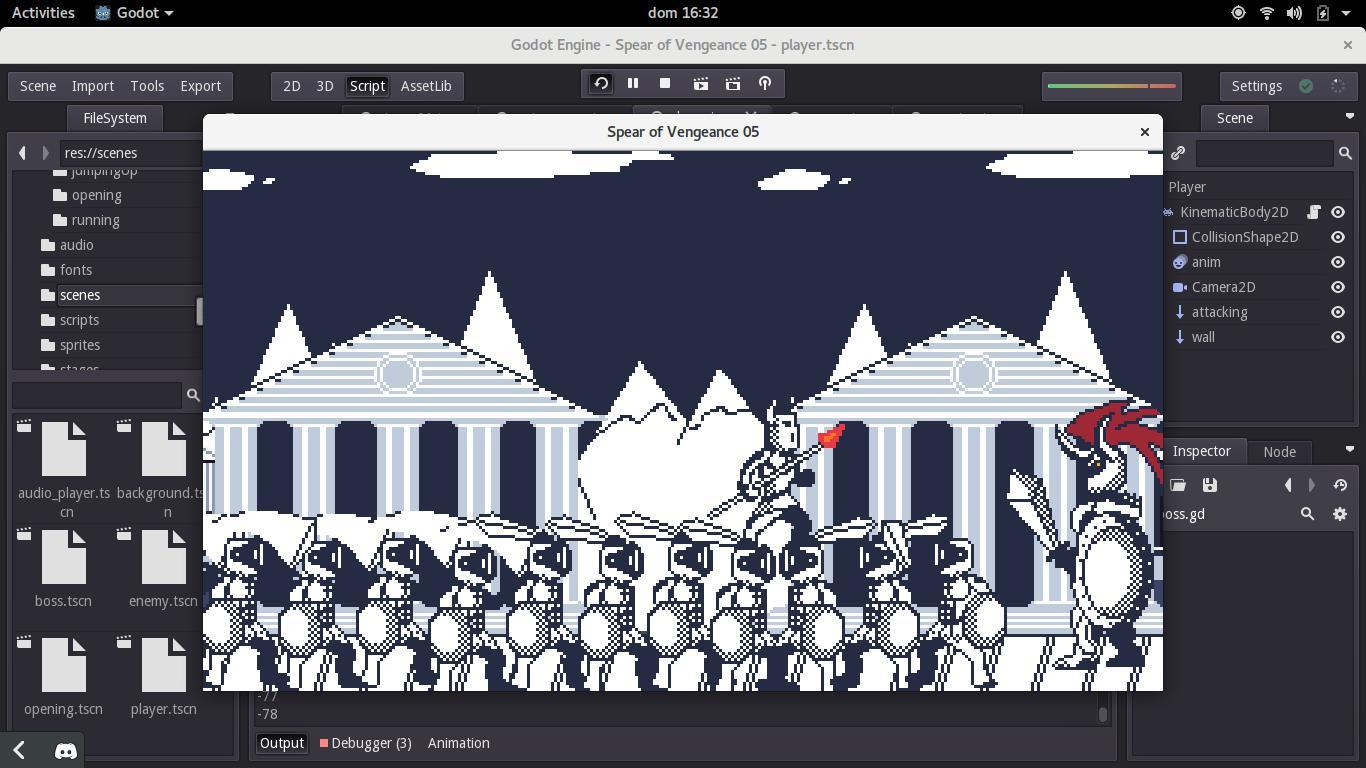Click the play custom scene icon
The height and width of the screenshot is (768, 1366).
click(x=733, y=84)
